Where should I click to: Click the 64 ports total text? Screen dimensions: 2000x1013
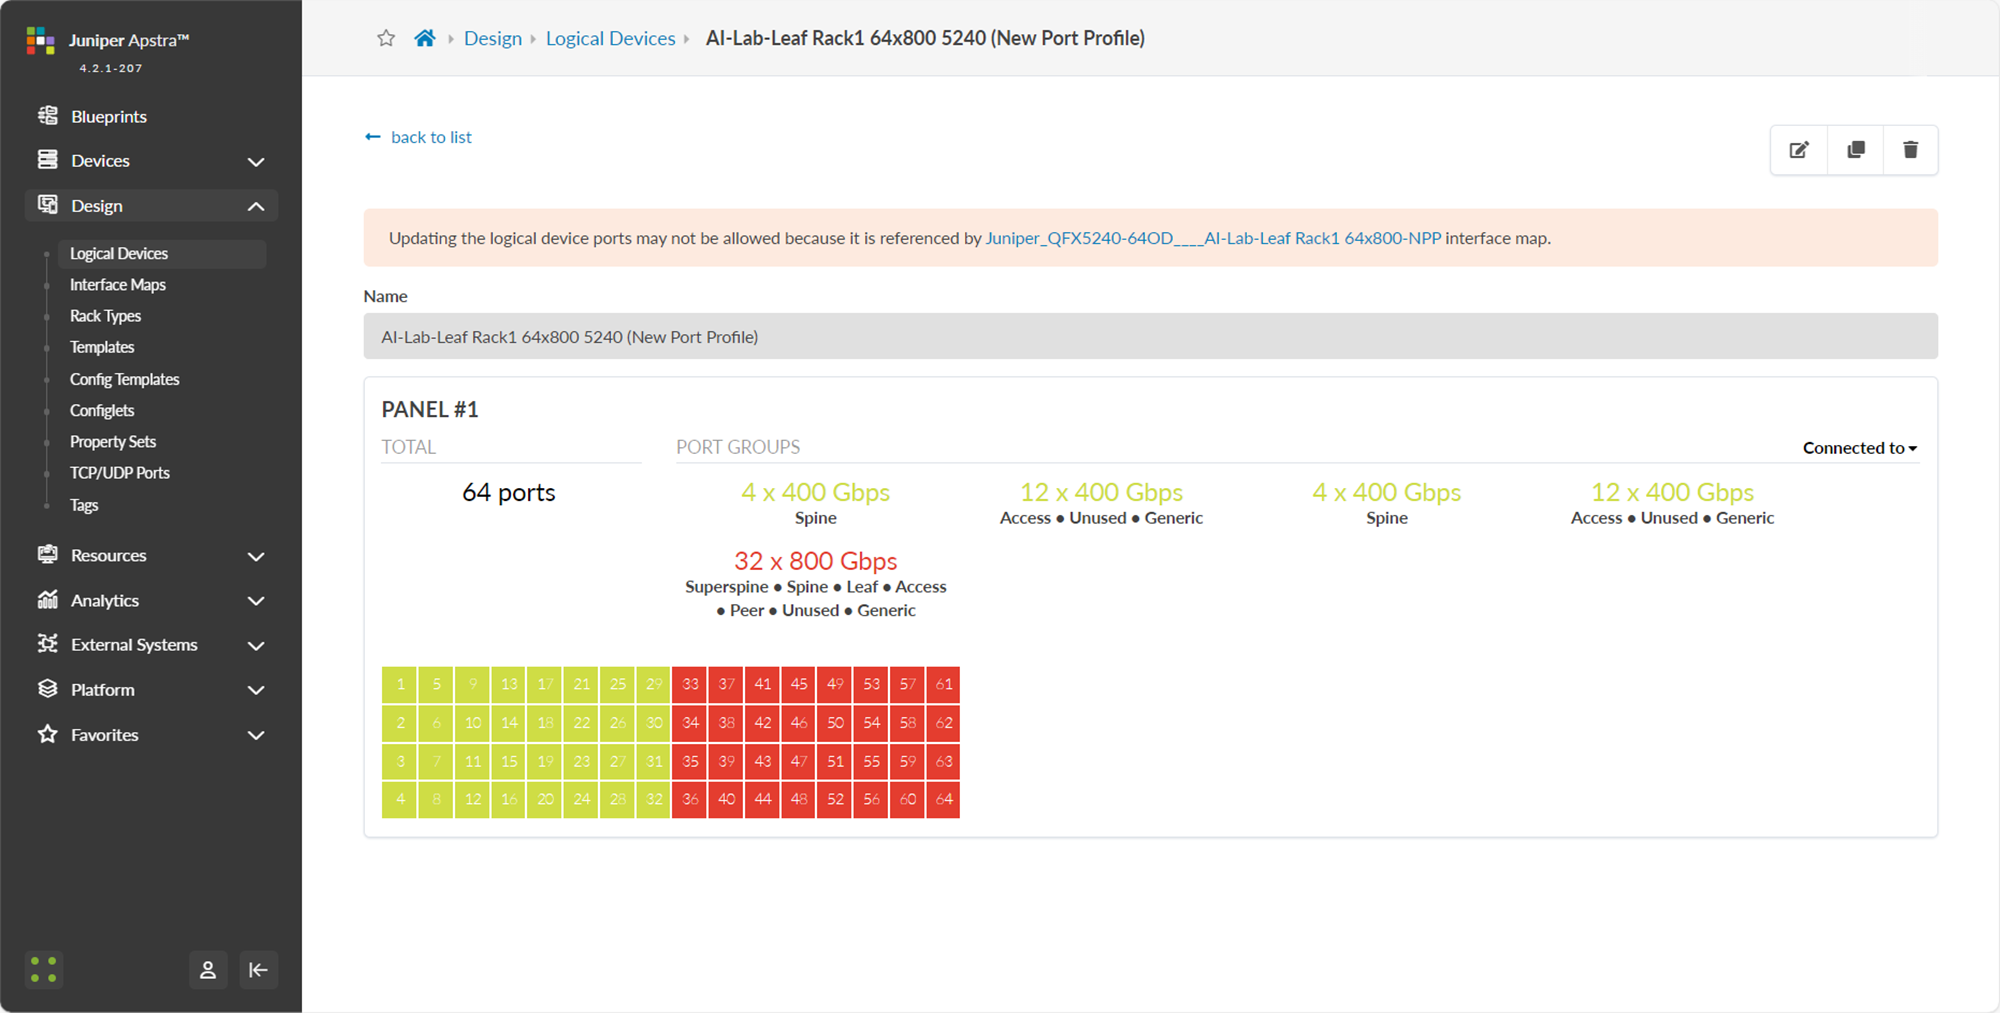[509, 492]
